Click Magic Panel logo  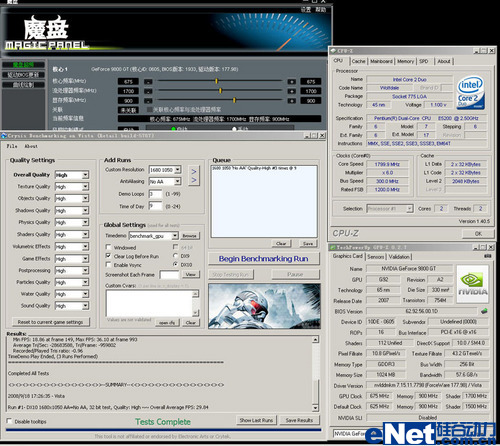47,33
